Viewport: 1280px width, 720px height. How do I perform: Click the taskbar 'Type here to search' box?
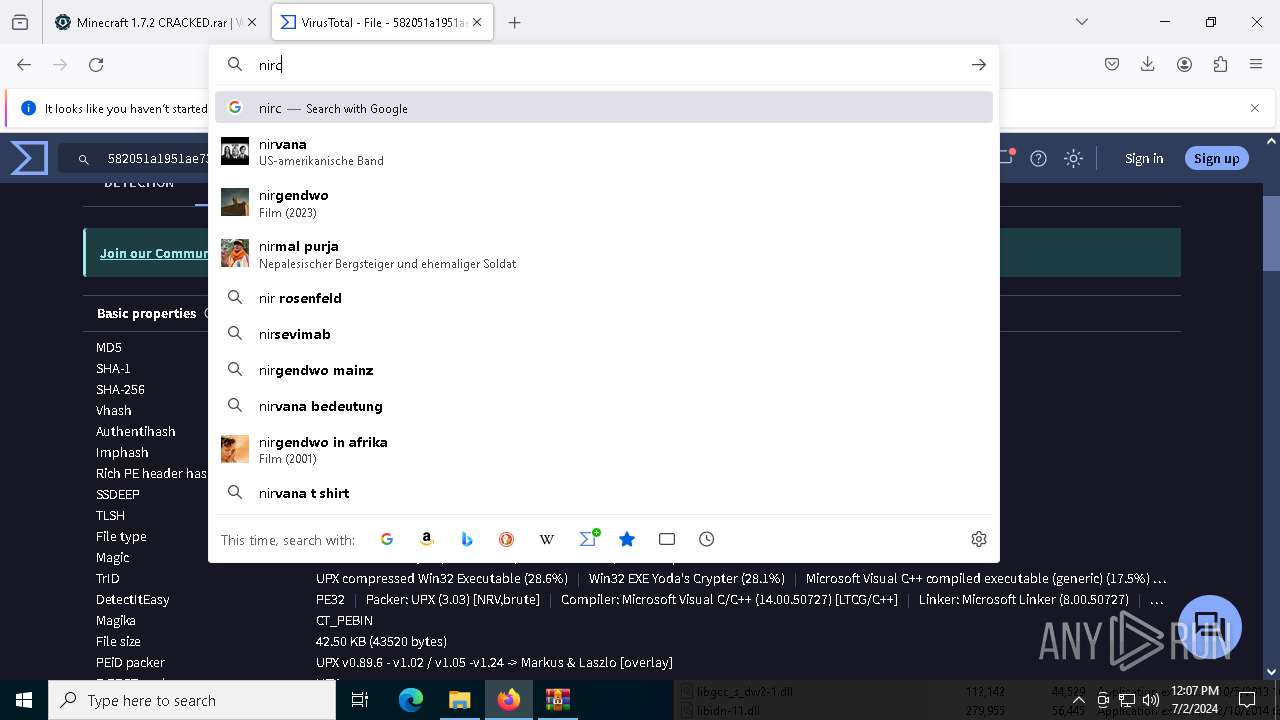pos(192,700)
